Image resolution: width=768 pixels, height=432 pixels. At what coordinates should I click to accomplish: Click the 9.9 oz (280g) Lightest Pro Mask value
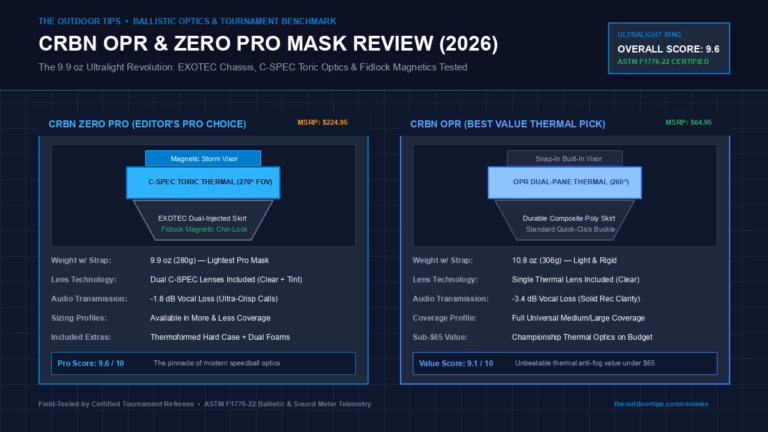click(209, 260)
